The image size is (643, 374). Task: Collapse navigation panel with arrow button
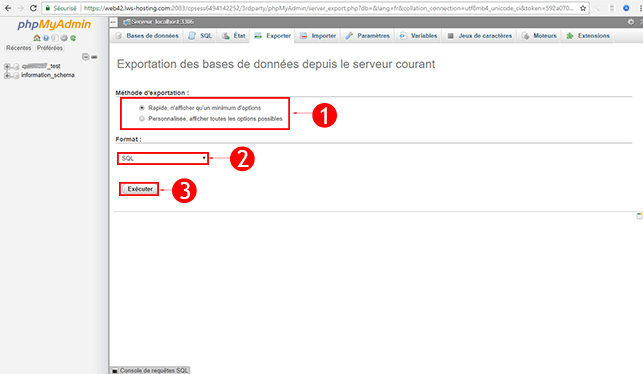click(114, 22)
